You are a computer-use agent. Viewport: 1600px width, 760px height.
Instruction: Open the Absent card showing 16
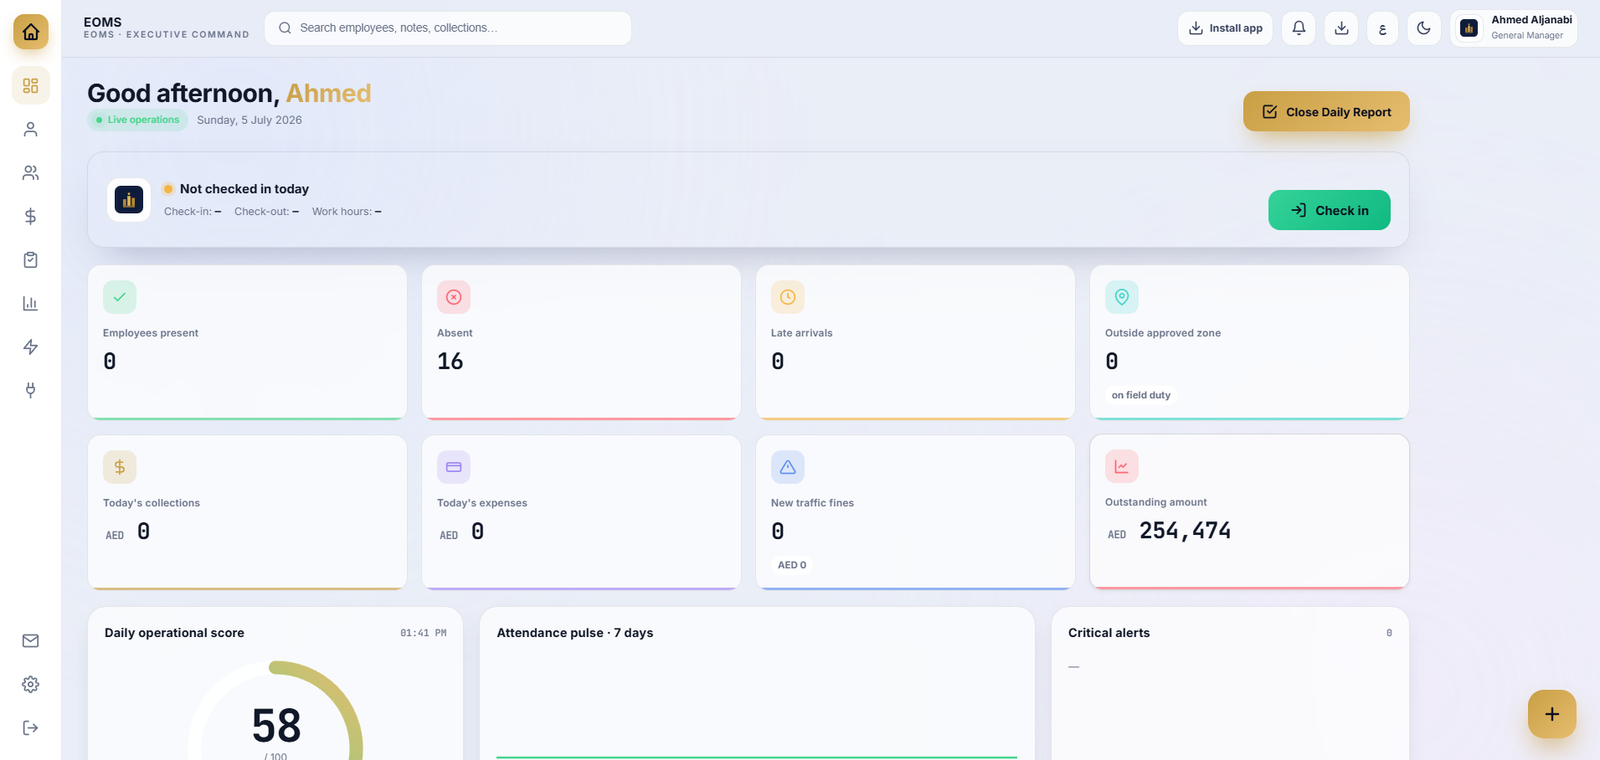pyautogui.click(x=581, y=342)
